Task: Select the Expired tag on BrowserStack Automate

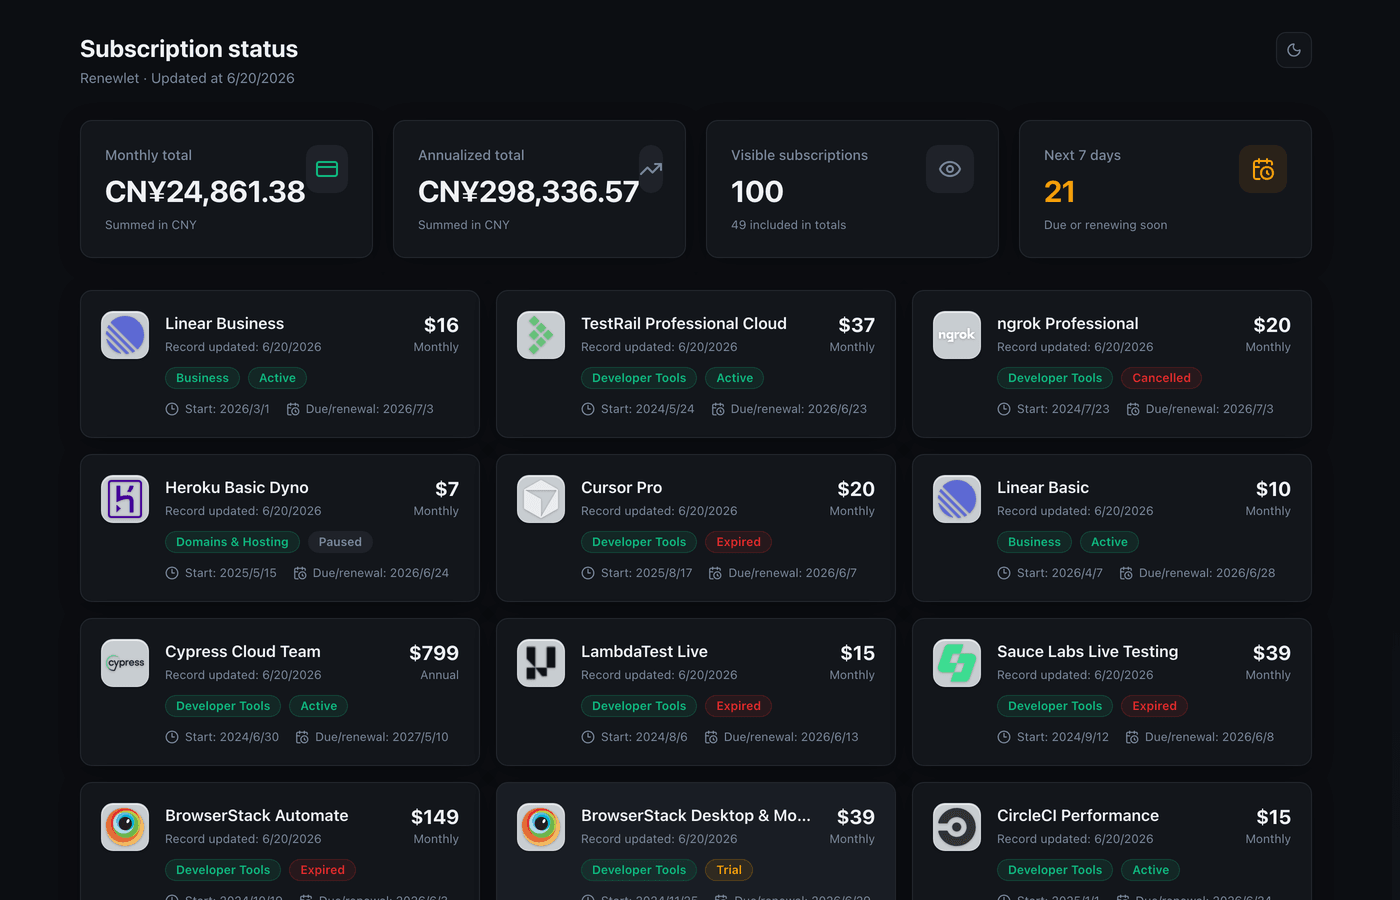Action: pos(323,870)
